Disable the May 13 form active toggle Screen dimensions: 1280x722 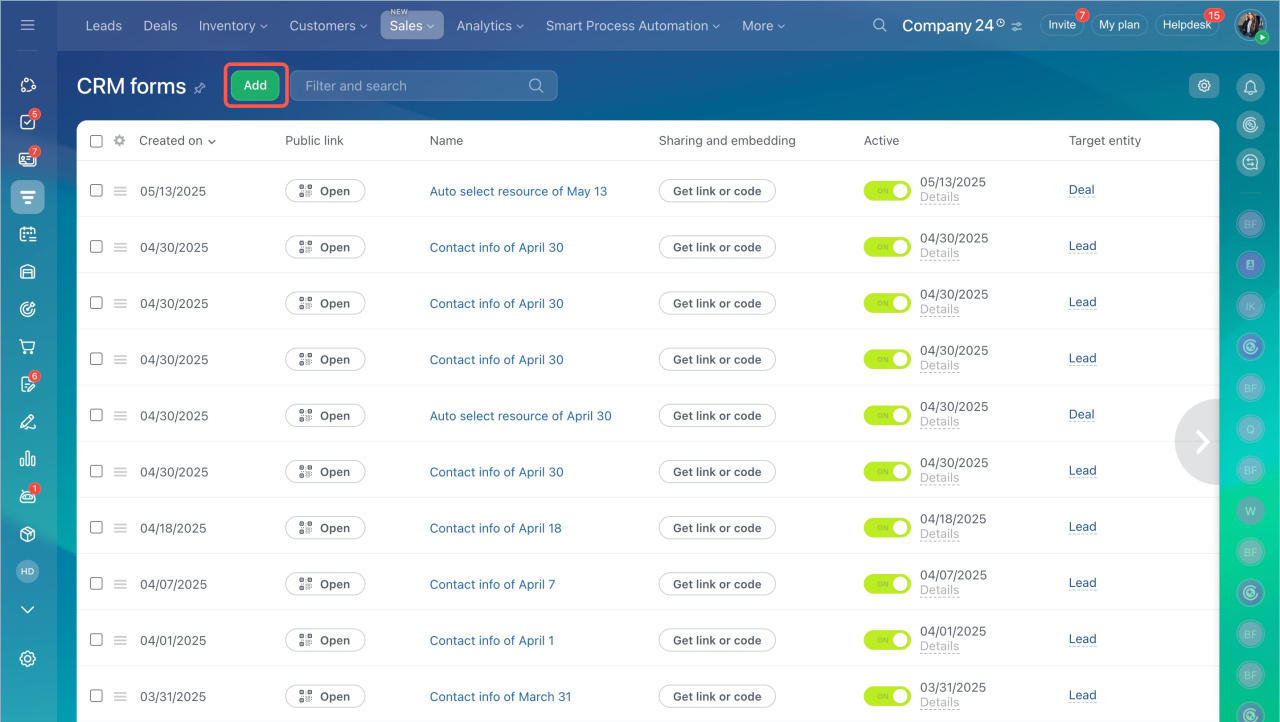pyautogui.click(x=887, y=190)
